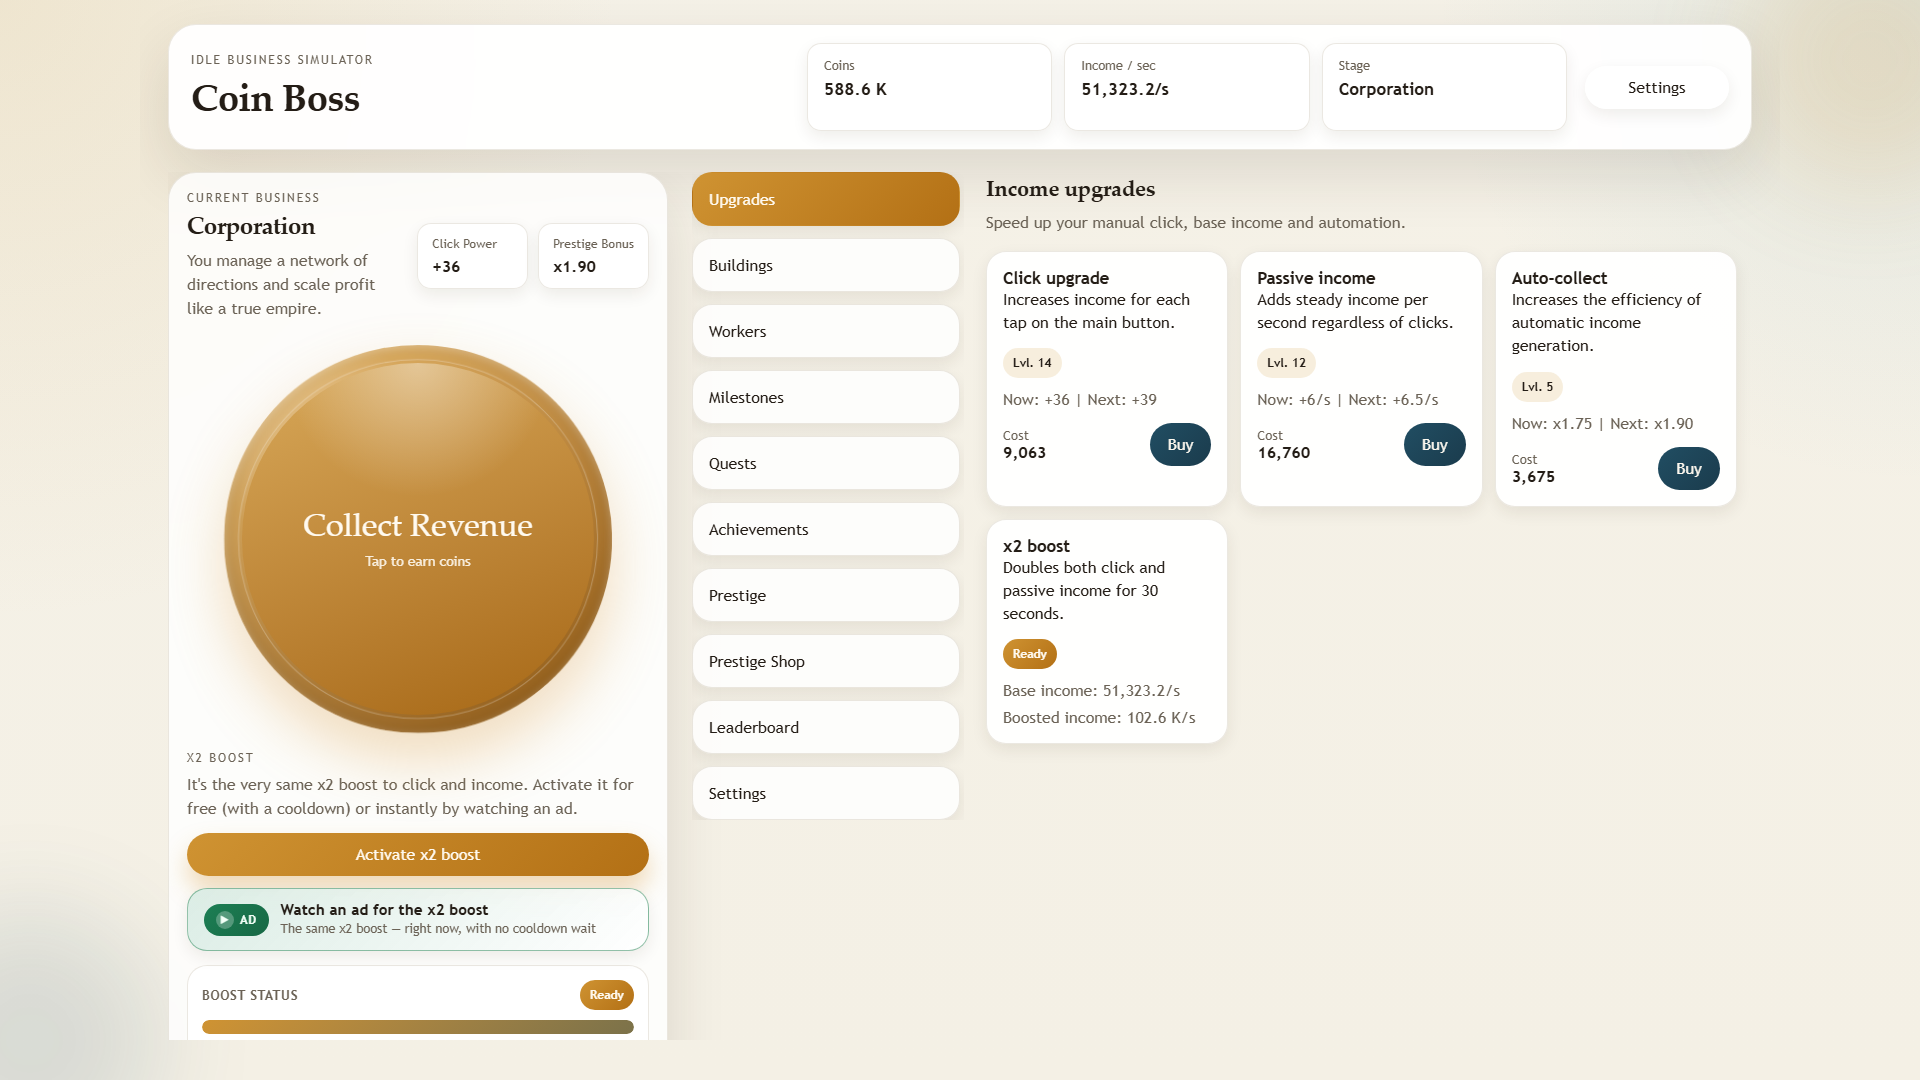Viewport: 1920px width, 1080px height.
Task: Click the Coin Boss title
Action: 275,98
